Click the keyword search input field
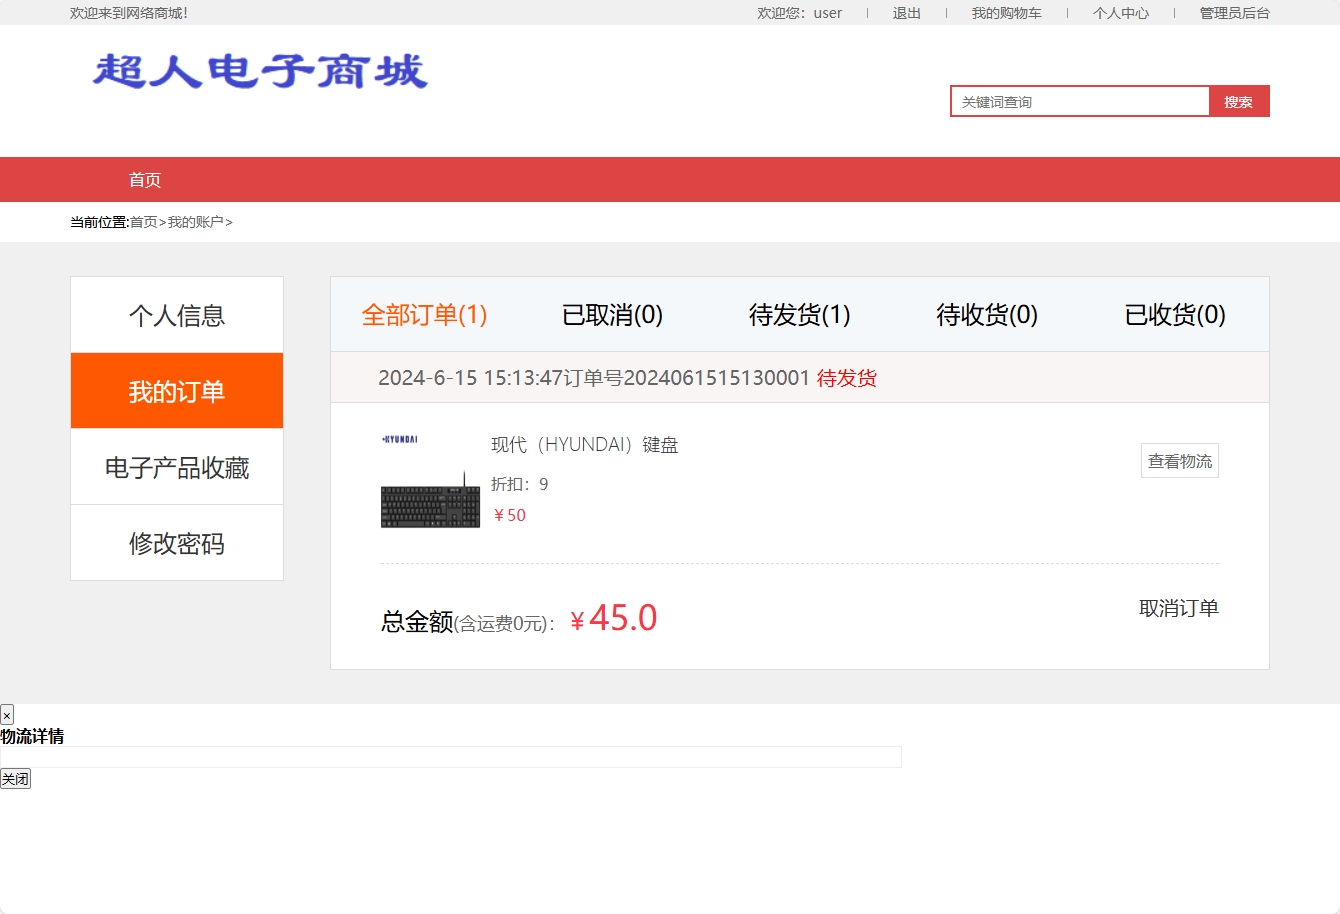1340x914 pixels. (x=1080, y=101)
